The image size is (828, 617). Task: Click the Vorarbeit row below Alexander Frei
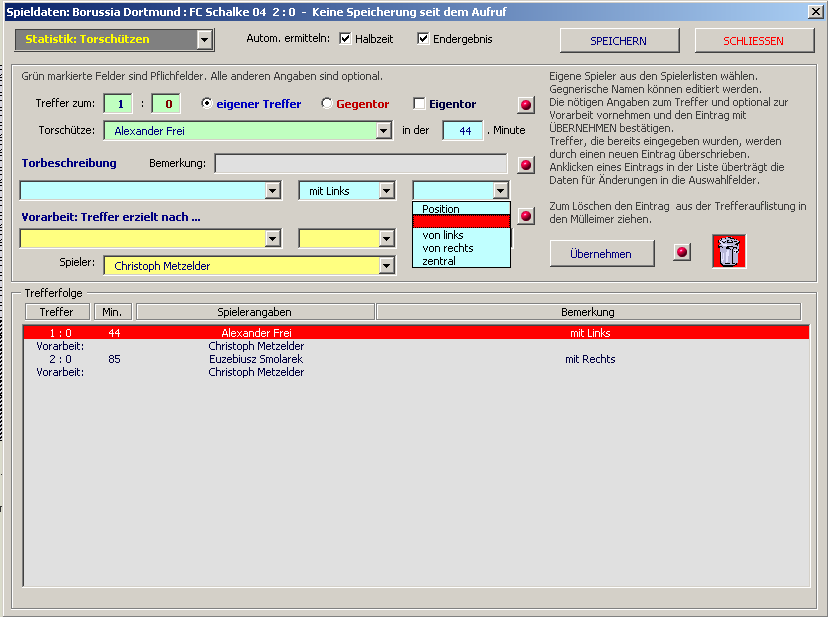pyautogui.click(x=416, y=346)
